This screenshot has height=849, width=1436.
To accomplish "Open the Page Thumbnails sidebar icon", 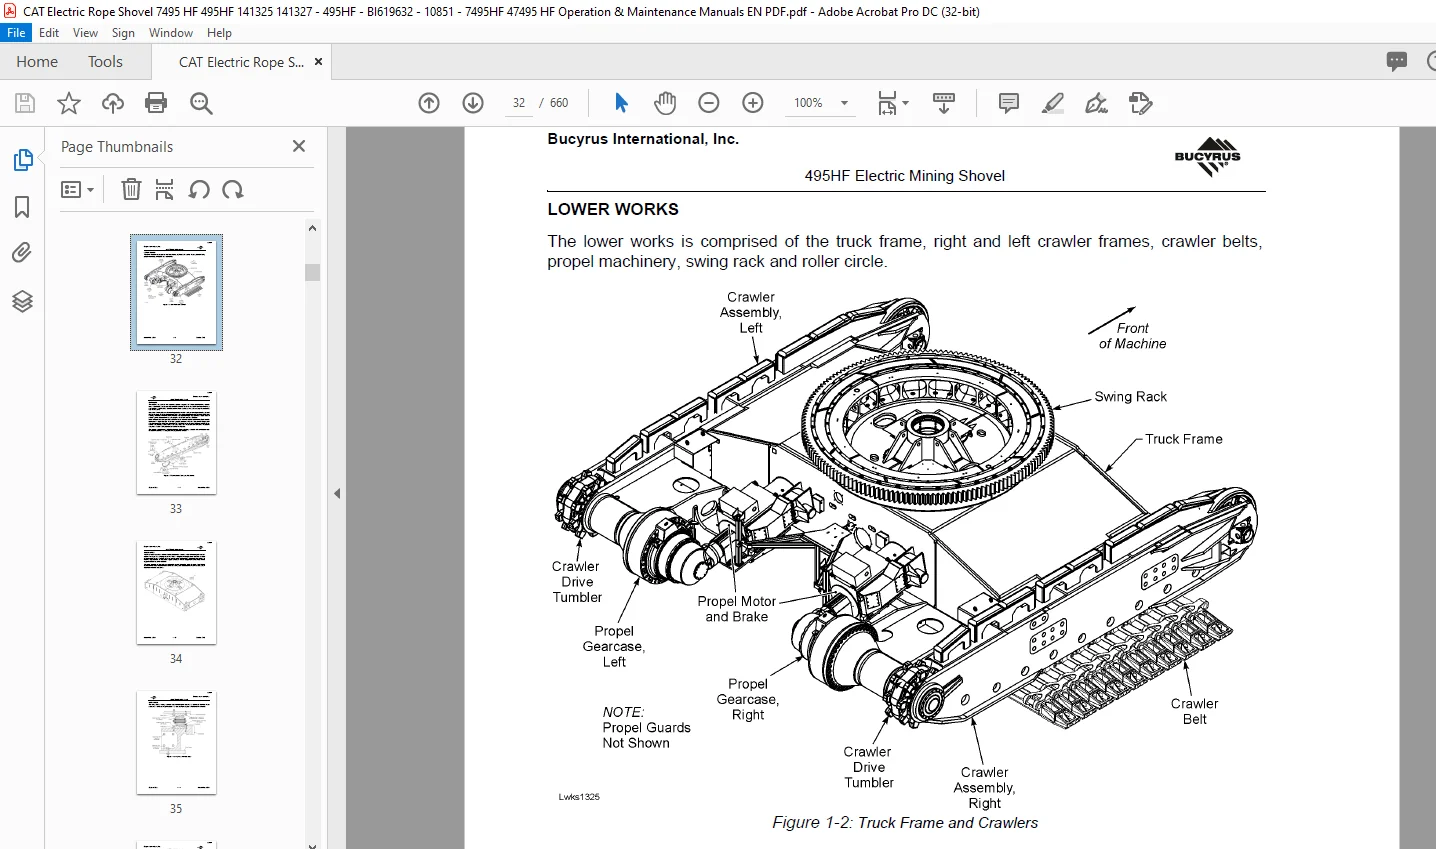I will pos(22,160).
